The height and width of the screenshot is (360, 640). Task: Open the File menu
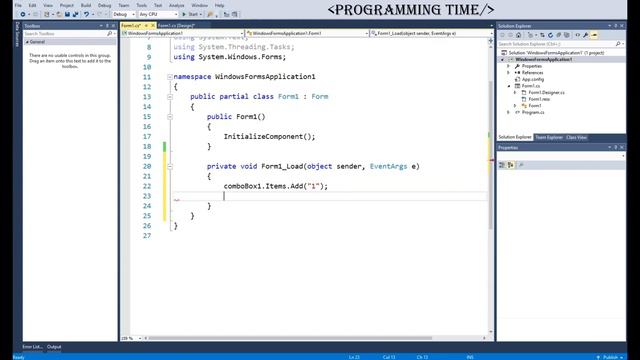point(18,5)
